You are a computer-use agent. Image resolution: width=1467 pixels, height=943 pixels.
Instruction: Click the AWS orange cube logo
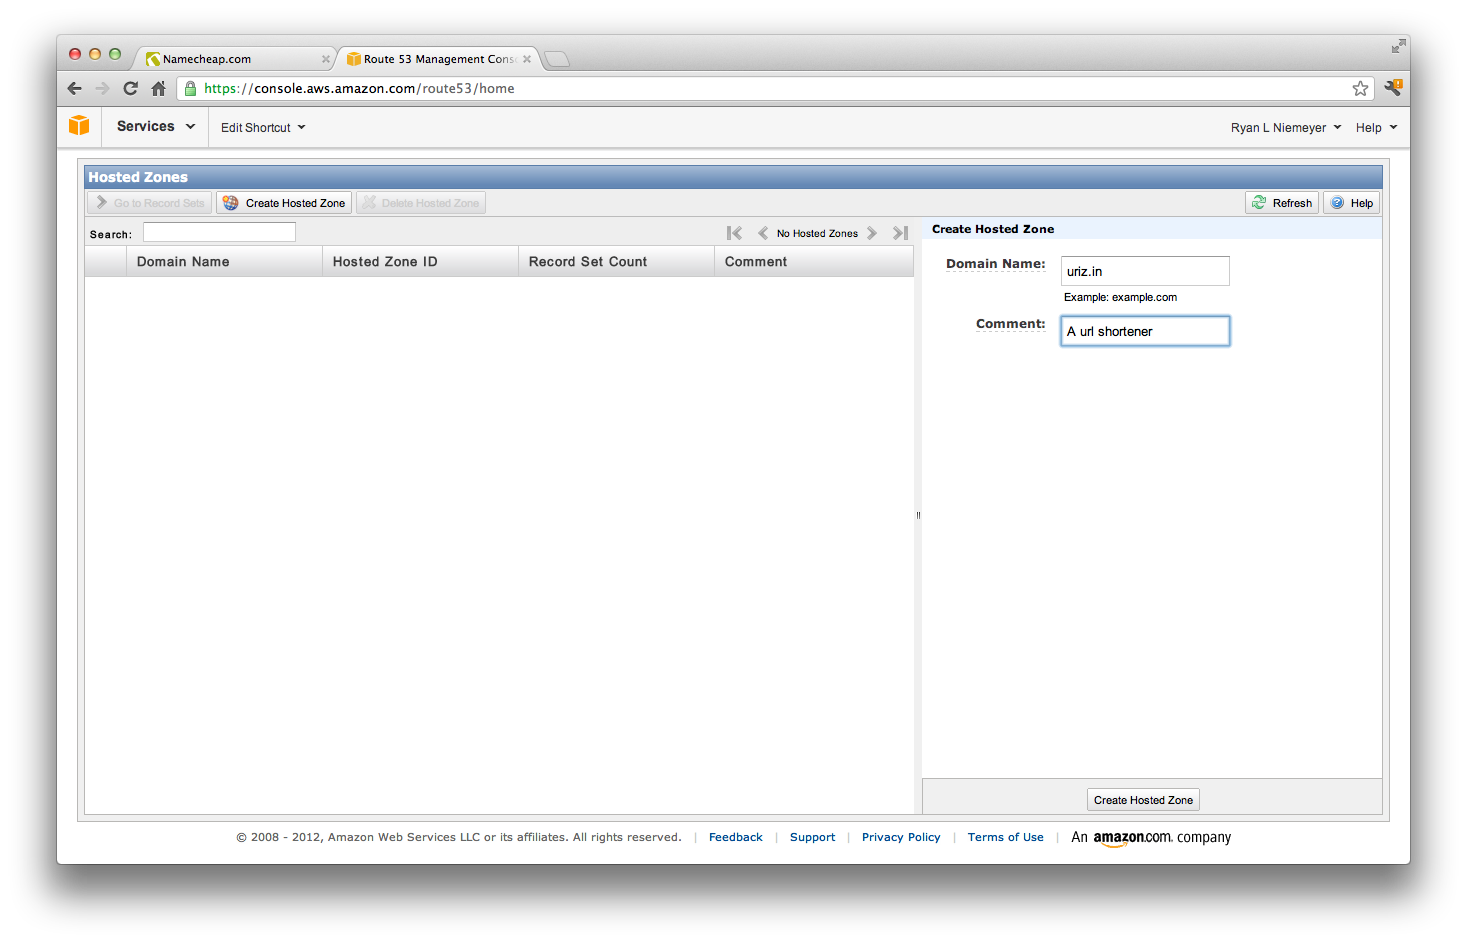[79, 126]
